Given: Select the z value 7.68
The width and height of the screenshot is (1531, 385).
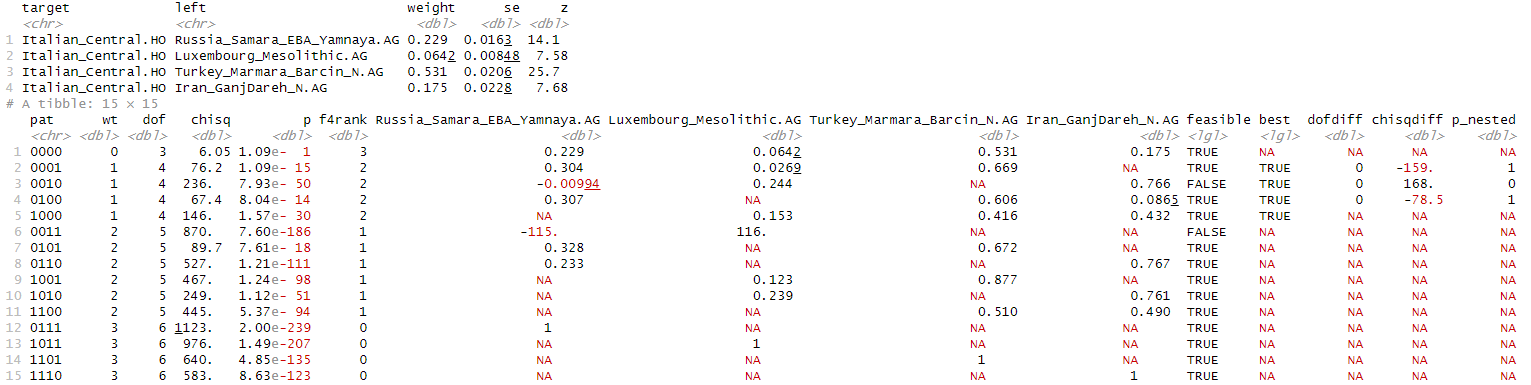Looking at the screenshot, I should (x=551, y=88).
